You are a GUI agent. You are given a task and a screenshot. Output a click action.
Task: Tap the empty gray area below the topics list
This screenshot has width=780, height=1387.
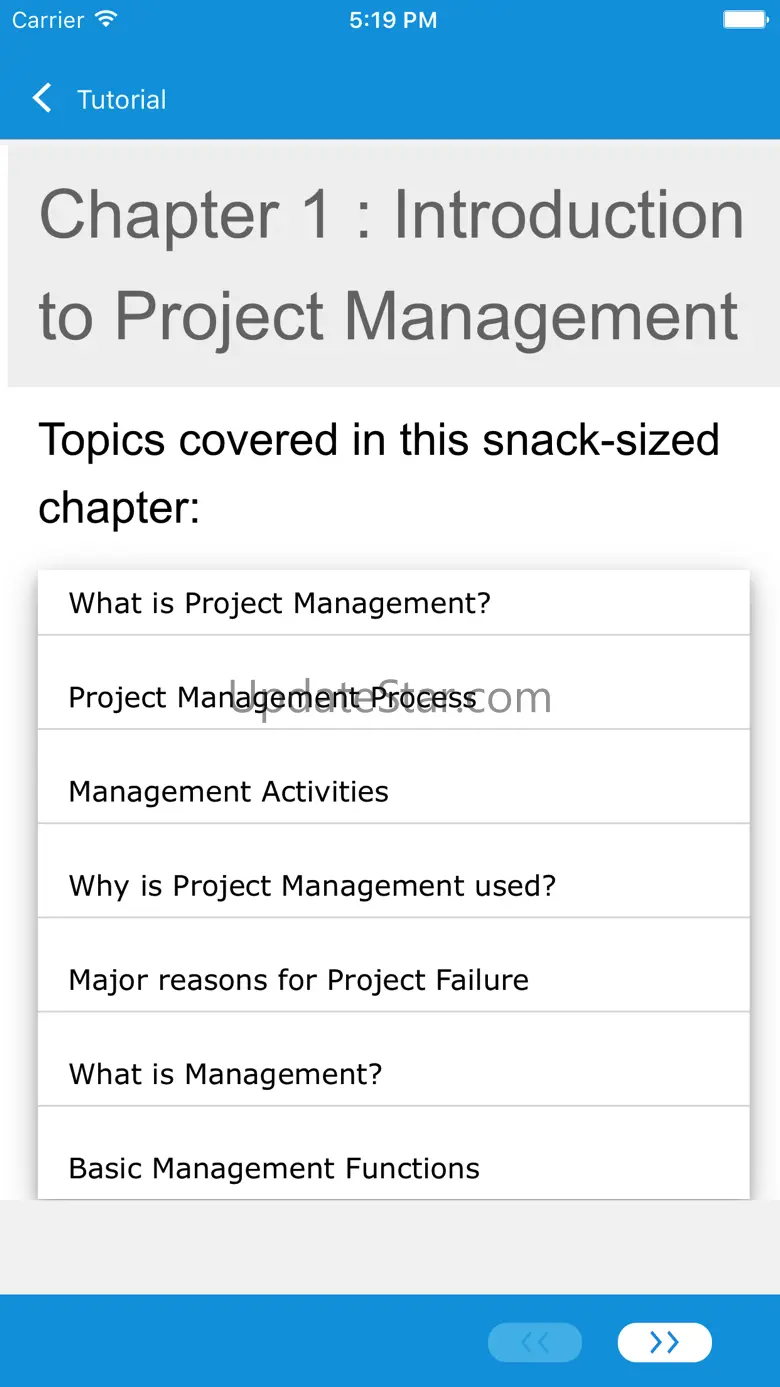(x=390, y=1245)
